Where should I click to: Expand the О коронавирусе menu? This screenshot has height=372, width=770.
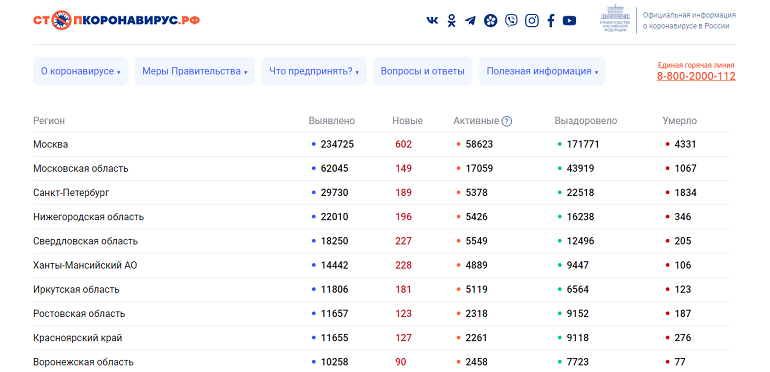click(x=81, y=71)
